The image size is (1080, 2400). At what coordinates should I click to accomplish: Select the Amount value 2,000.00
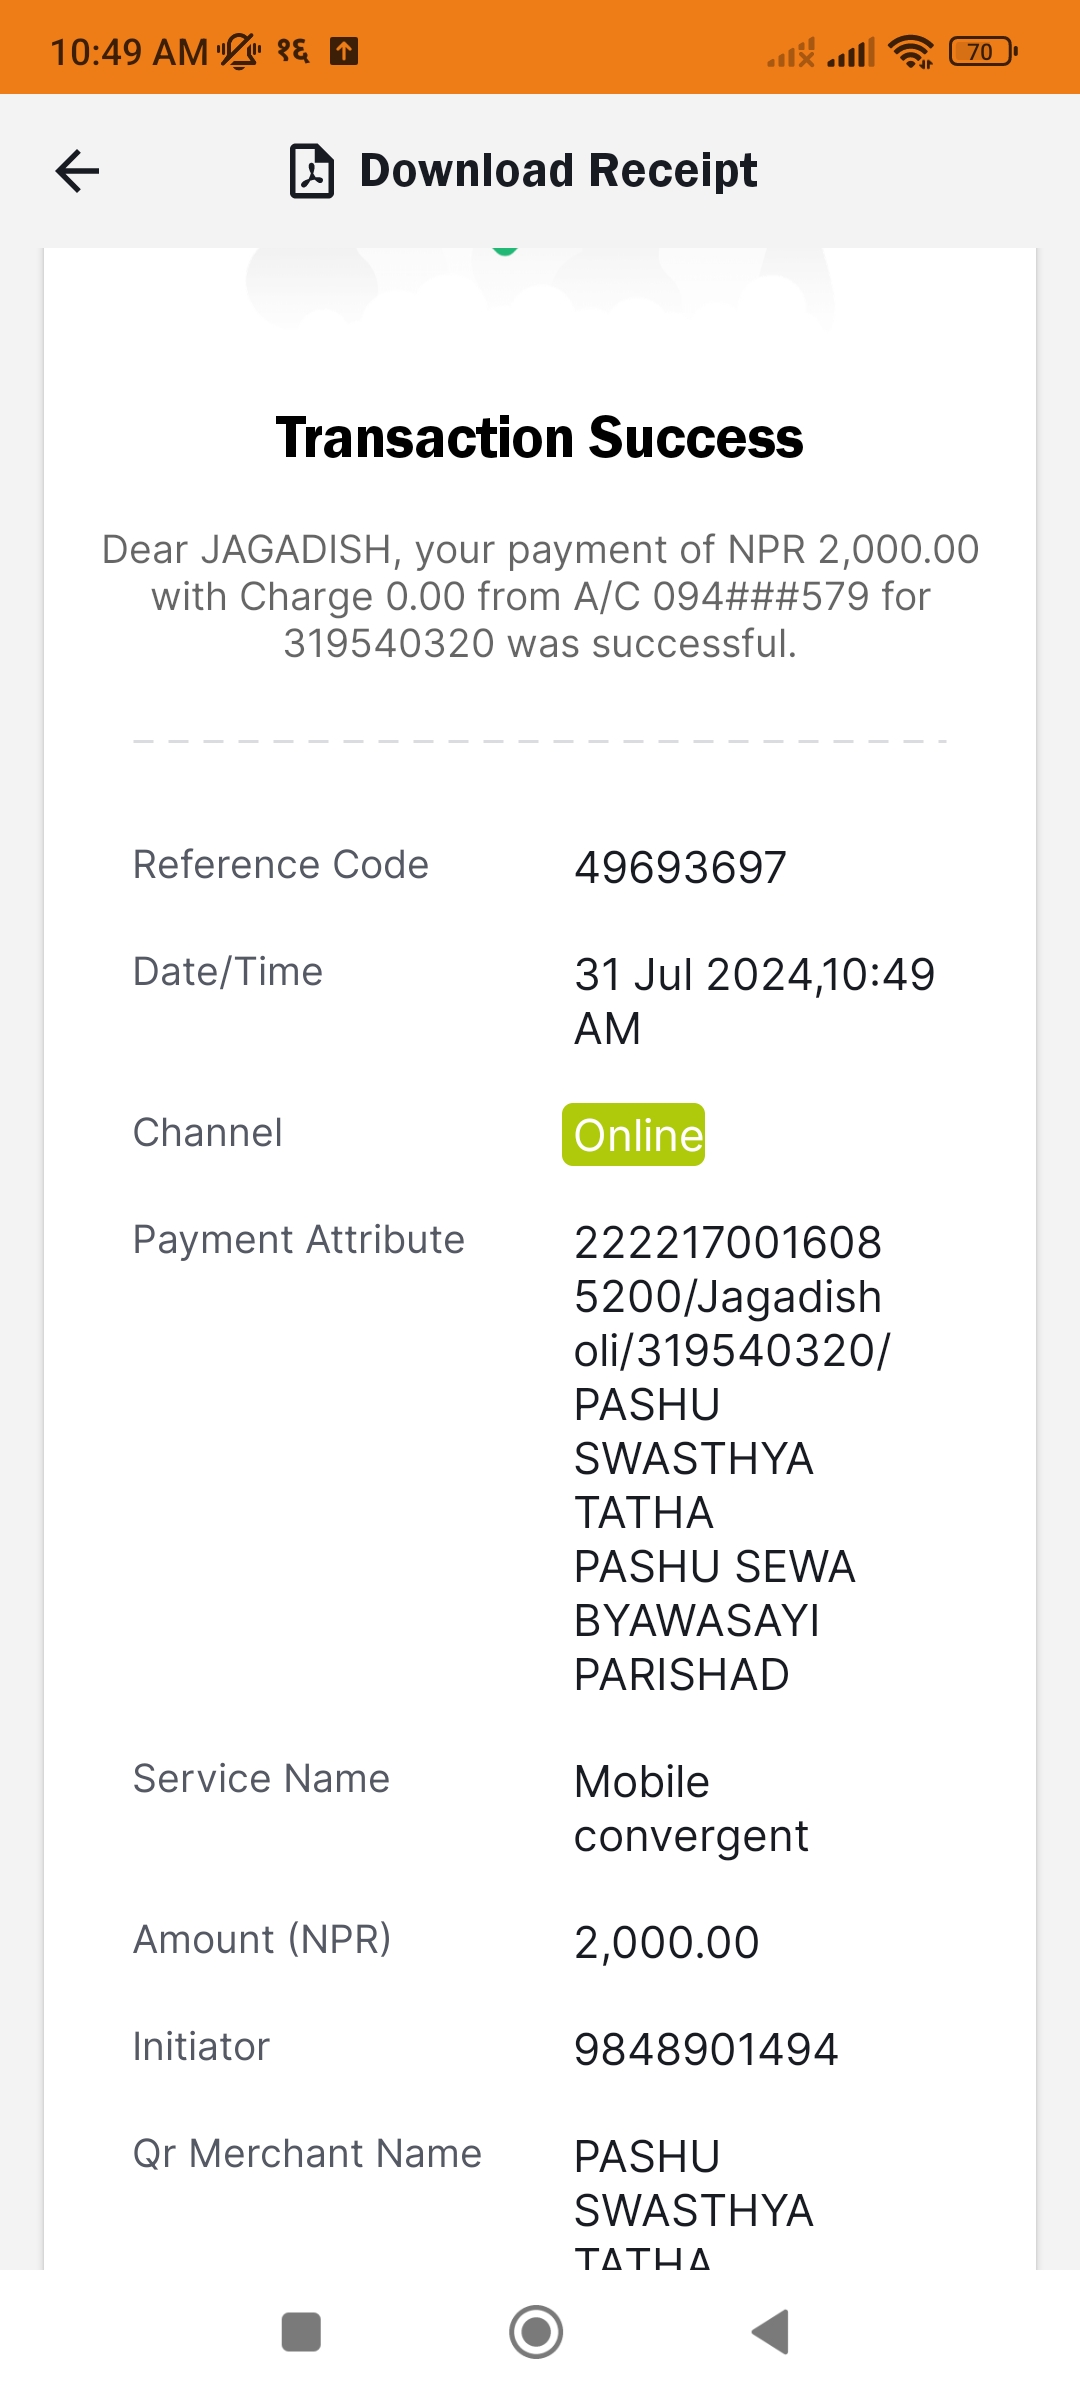[x=666, y=1942]
